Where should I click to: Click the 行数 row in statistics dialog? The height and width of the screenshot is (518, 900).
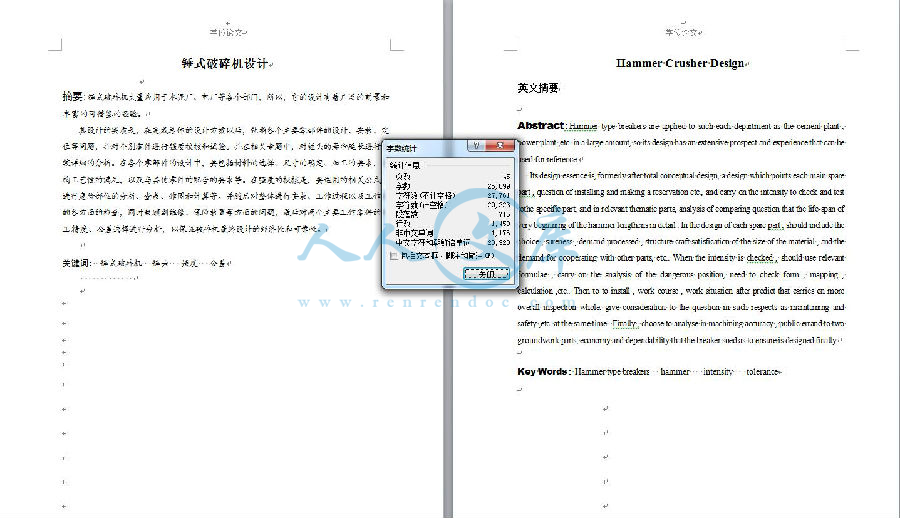452,223
